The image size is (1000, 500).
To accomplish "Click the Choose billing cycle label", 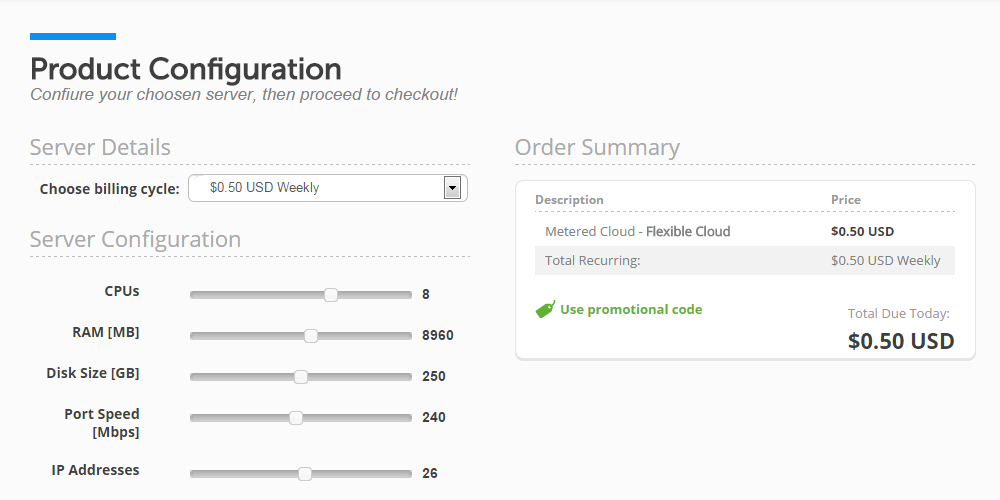I will (110, 189).
